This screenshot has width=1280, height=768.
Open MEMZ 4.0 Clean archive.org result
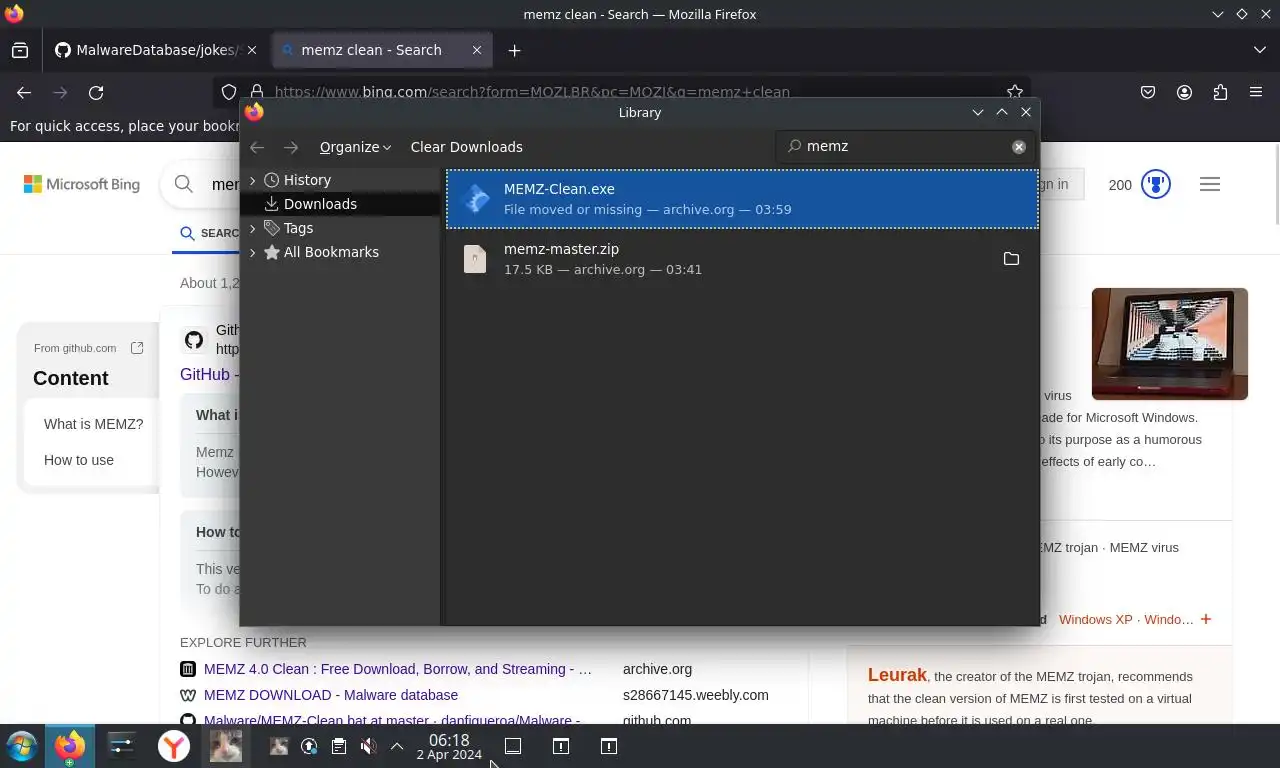click(398, 669)
